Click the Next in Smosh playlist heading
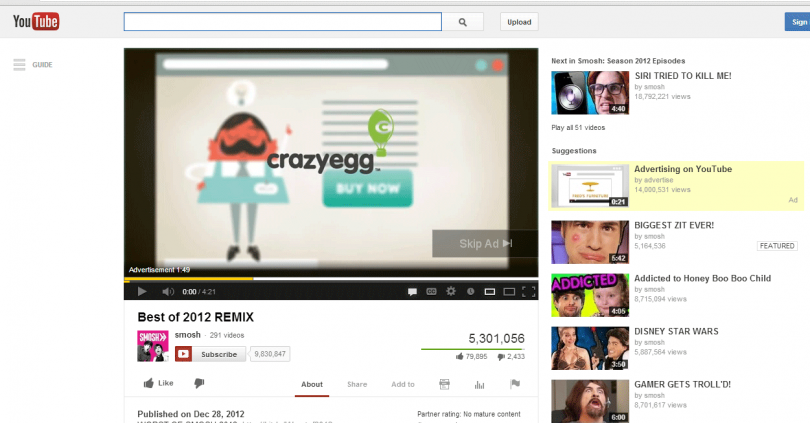Screen dimensions: 810x423 click(618, 60)
